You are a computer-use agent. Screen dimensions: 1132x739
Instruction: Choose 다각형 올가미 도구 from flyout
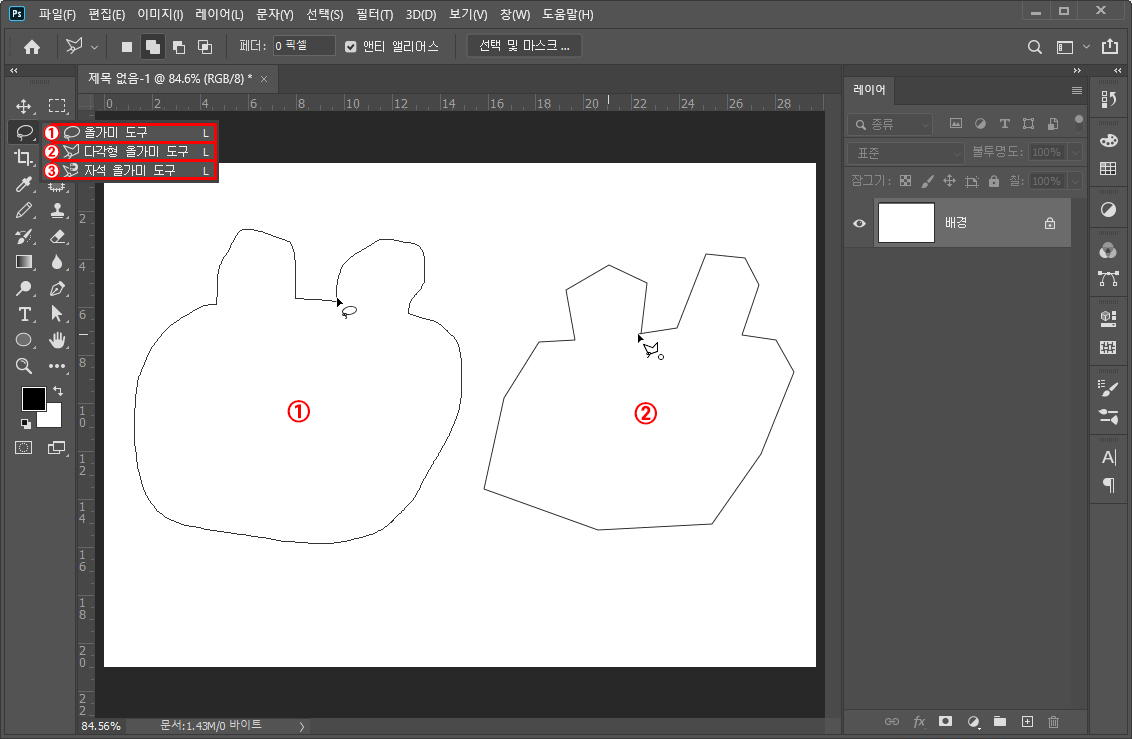pos(129,152)
